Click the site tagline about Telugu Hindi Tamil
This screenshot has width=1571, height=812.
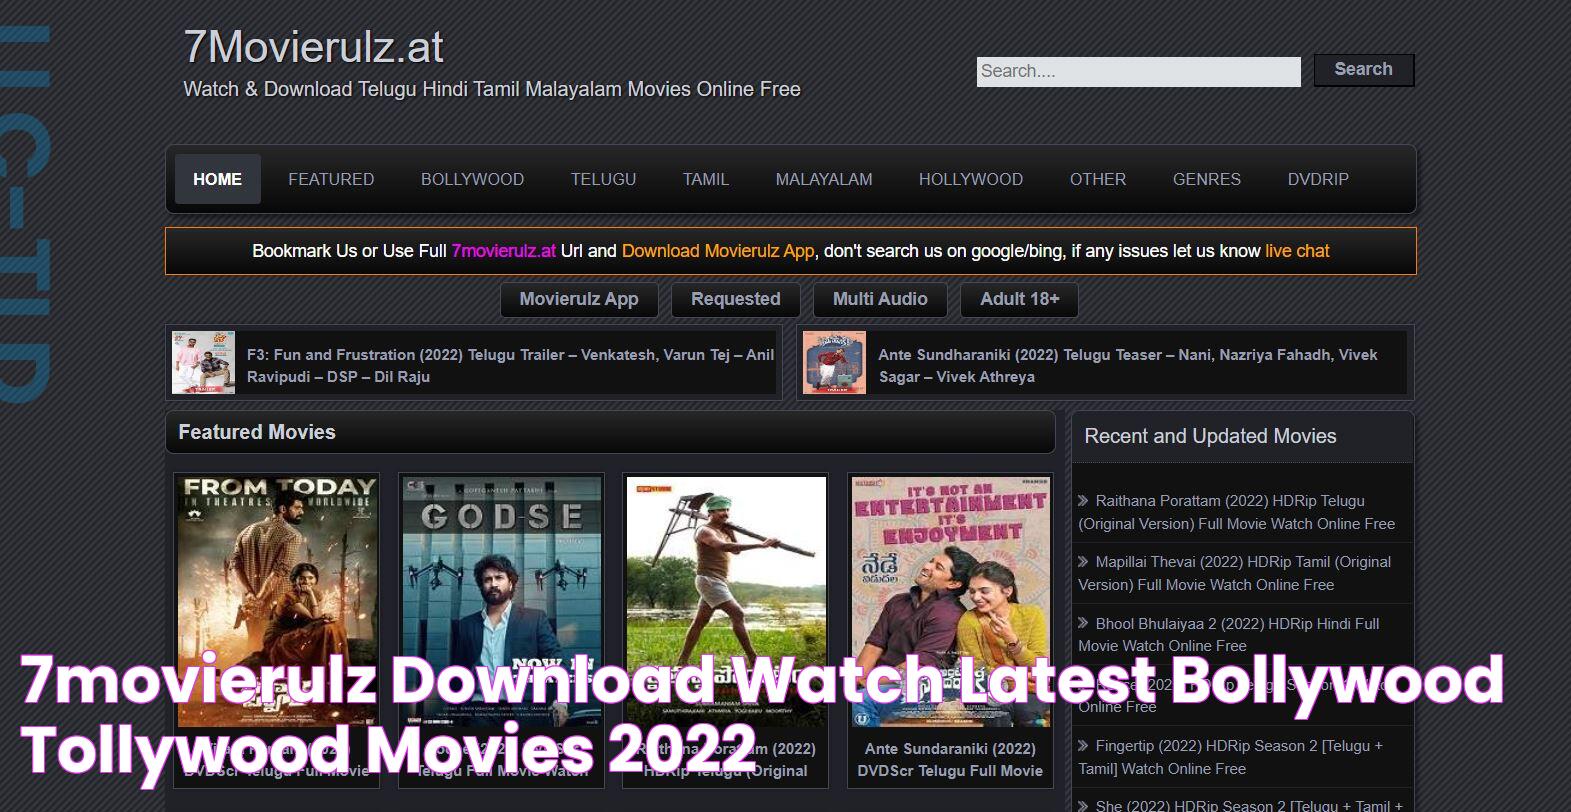click(492, 89)
